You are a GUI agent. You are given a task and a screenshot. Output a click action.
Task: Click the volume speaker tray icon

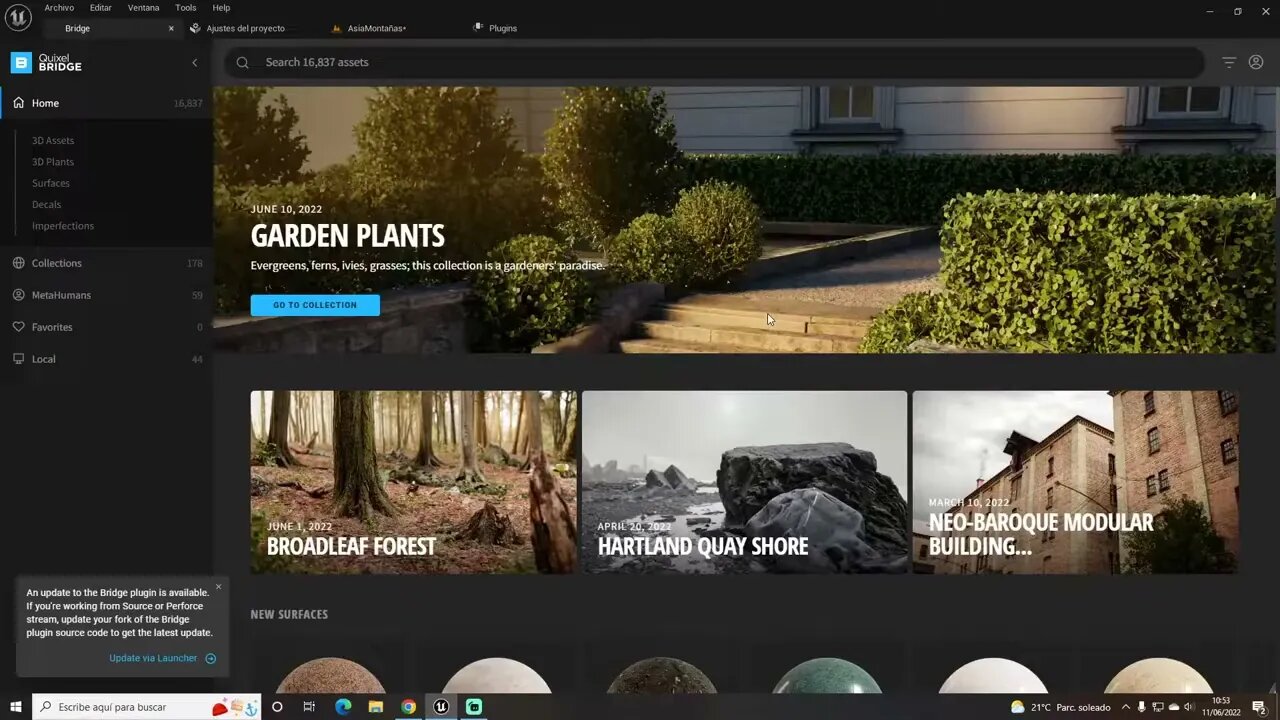[x=1191, y=707]
